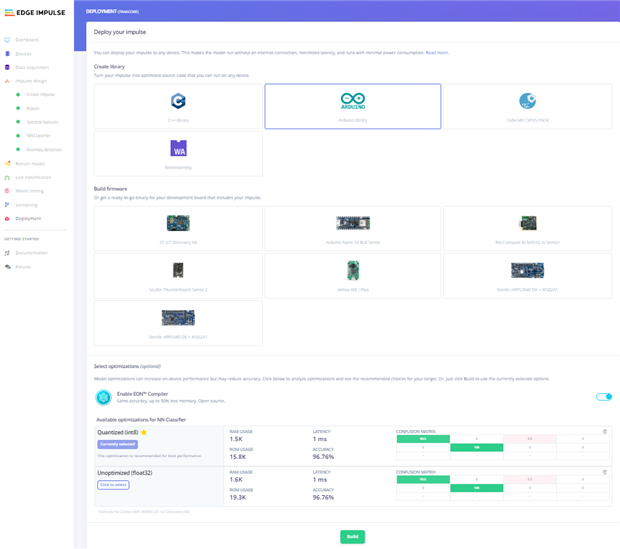
Task: Click the Model testing icon
Action: click(x=7, y=191)
